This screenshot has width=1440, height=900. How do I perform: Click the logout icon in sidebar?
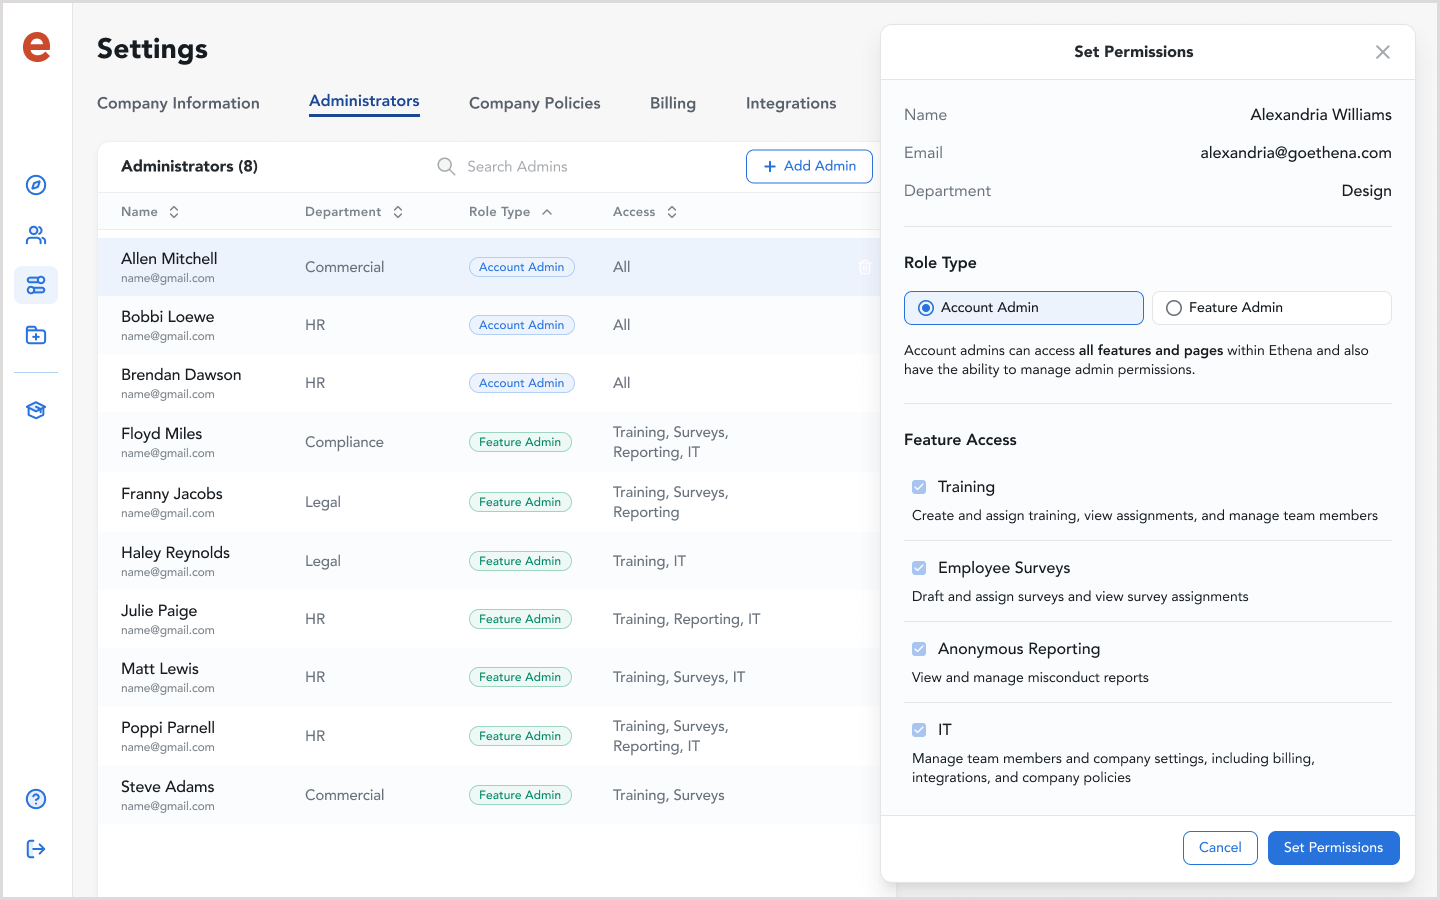(36, 849)
